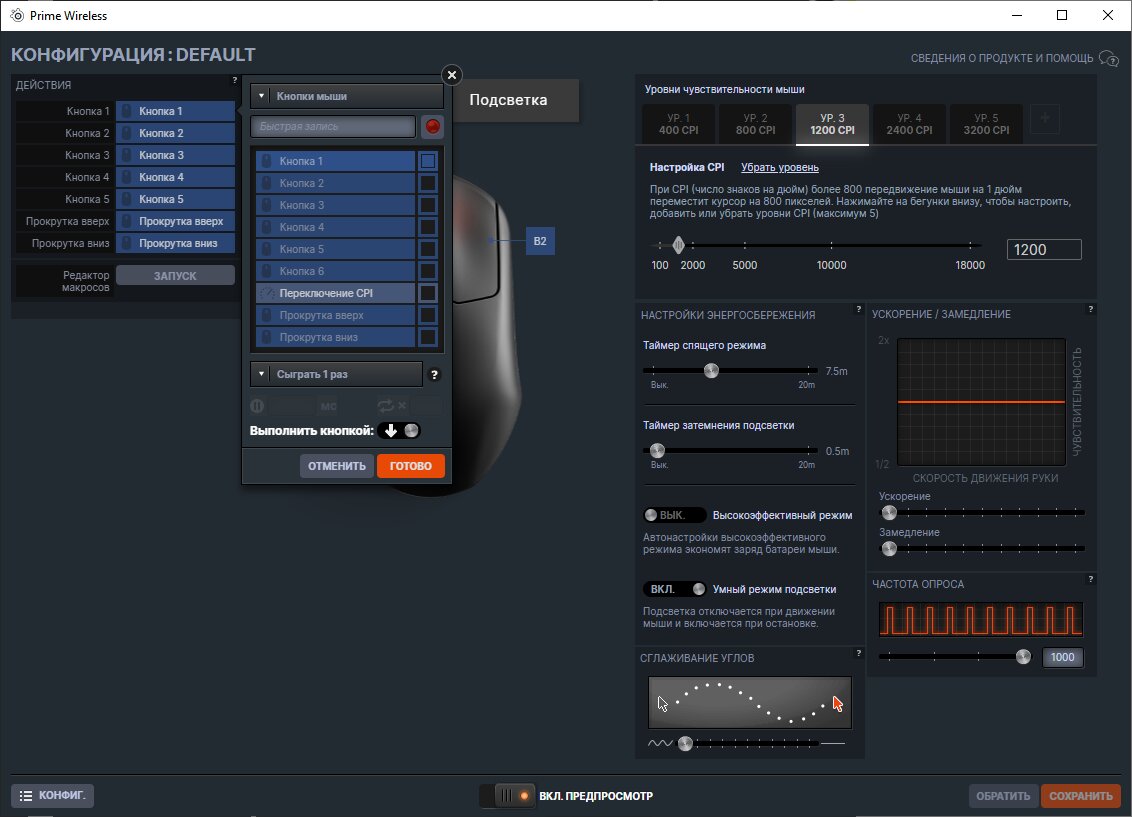
Task: Expand the Кнопки мыши dropdown
Action: coord(347,96)
